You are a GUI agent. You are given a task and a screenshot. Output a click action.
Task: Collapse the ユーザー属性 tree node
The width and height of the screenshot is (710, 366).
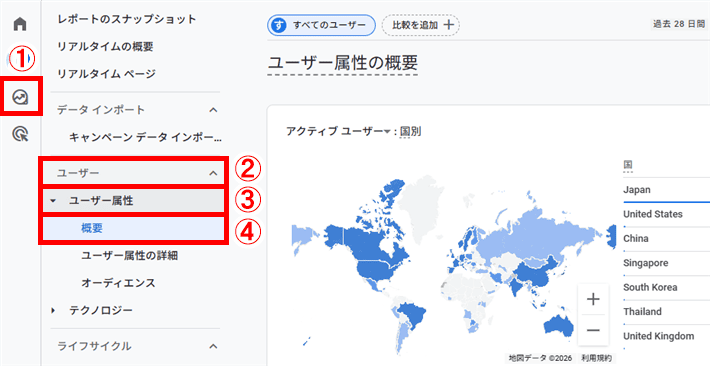pyautogui.click(x=53, y=200)
